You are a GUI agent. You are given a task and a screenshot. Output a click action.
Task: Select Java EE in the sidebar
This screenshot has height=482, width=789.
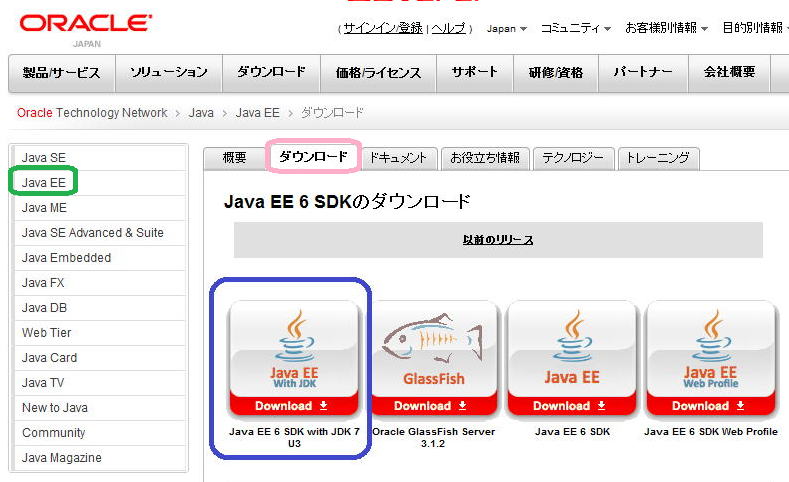(x=100, y=183)
